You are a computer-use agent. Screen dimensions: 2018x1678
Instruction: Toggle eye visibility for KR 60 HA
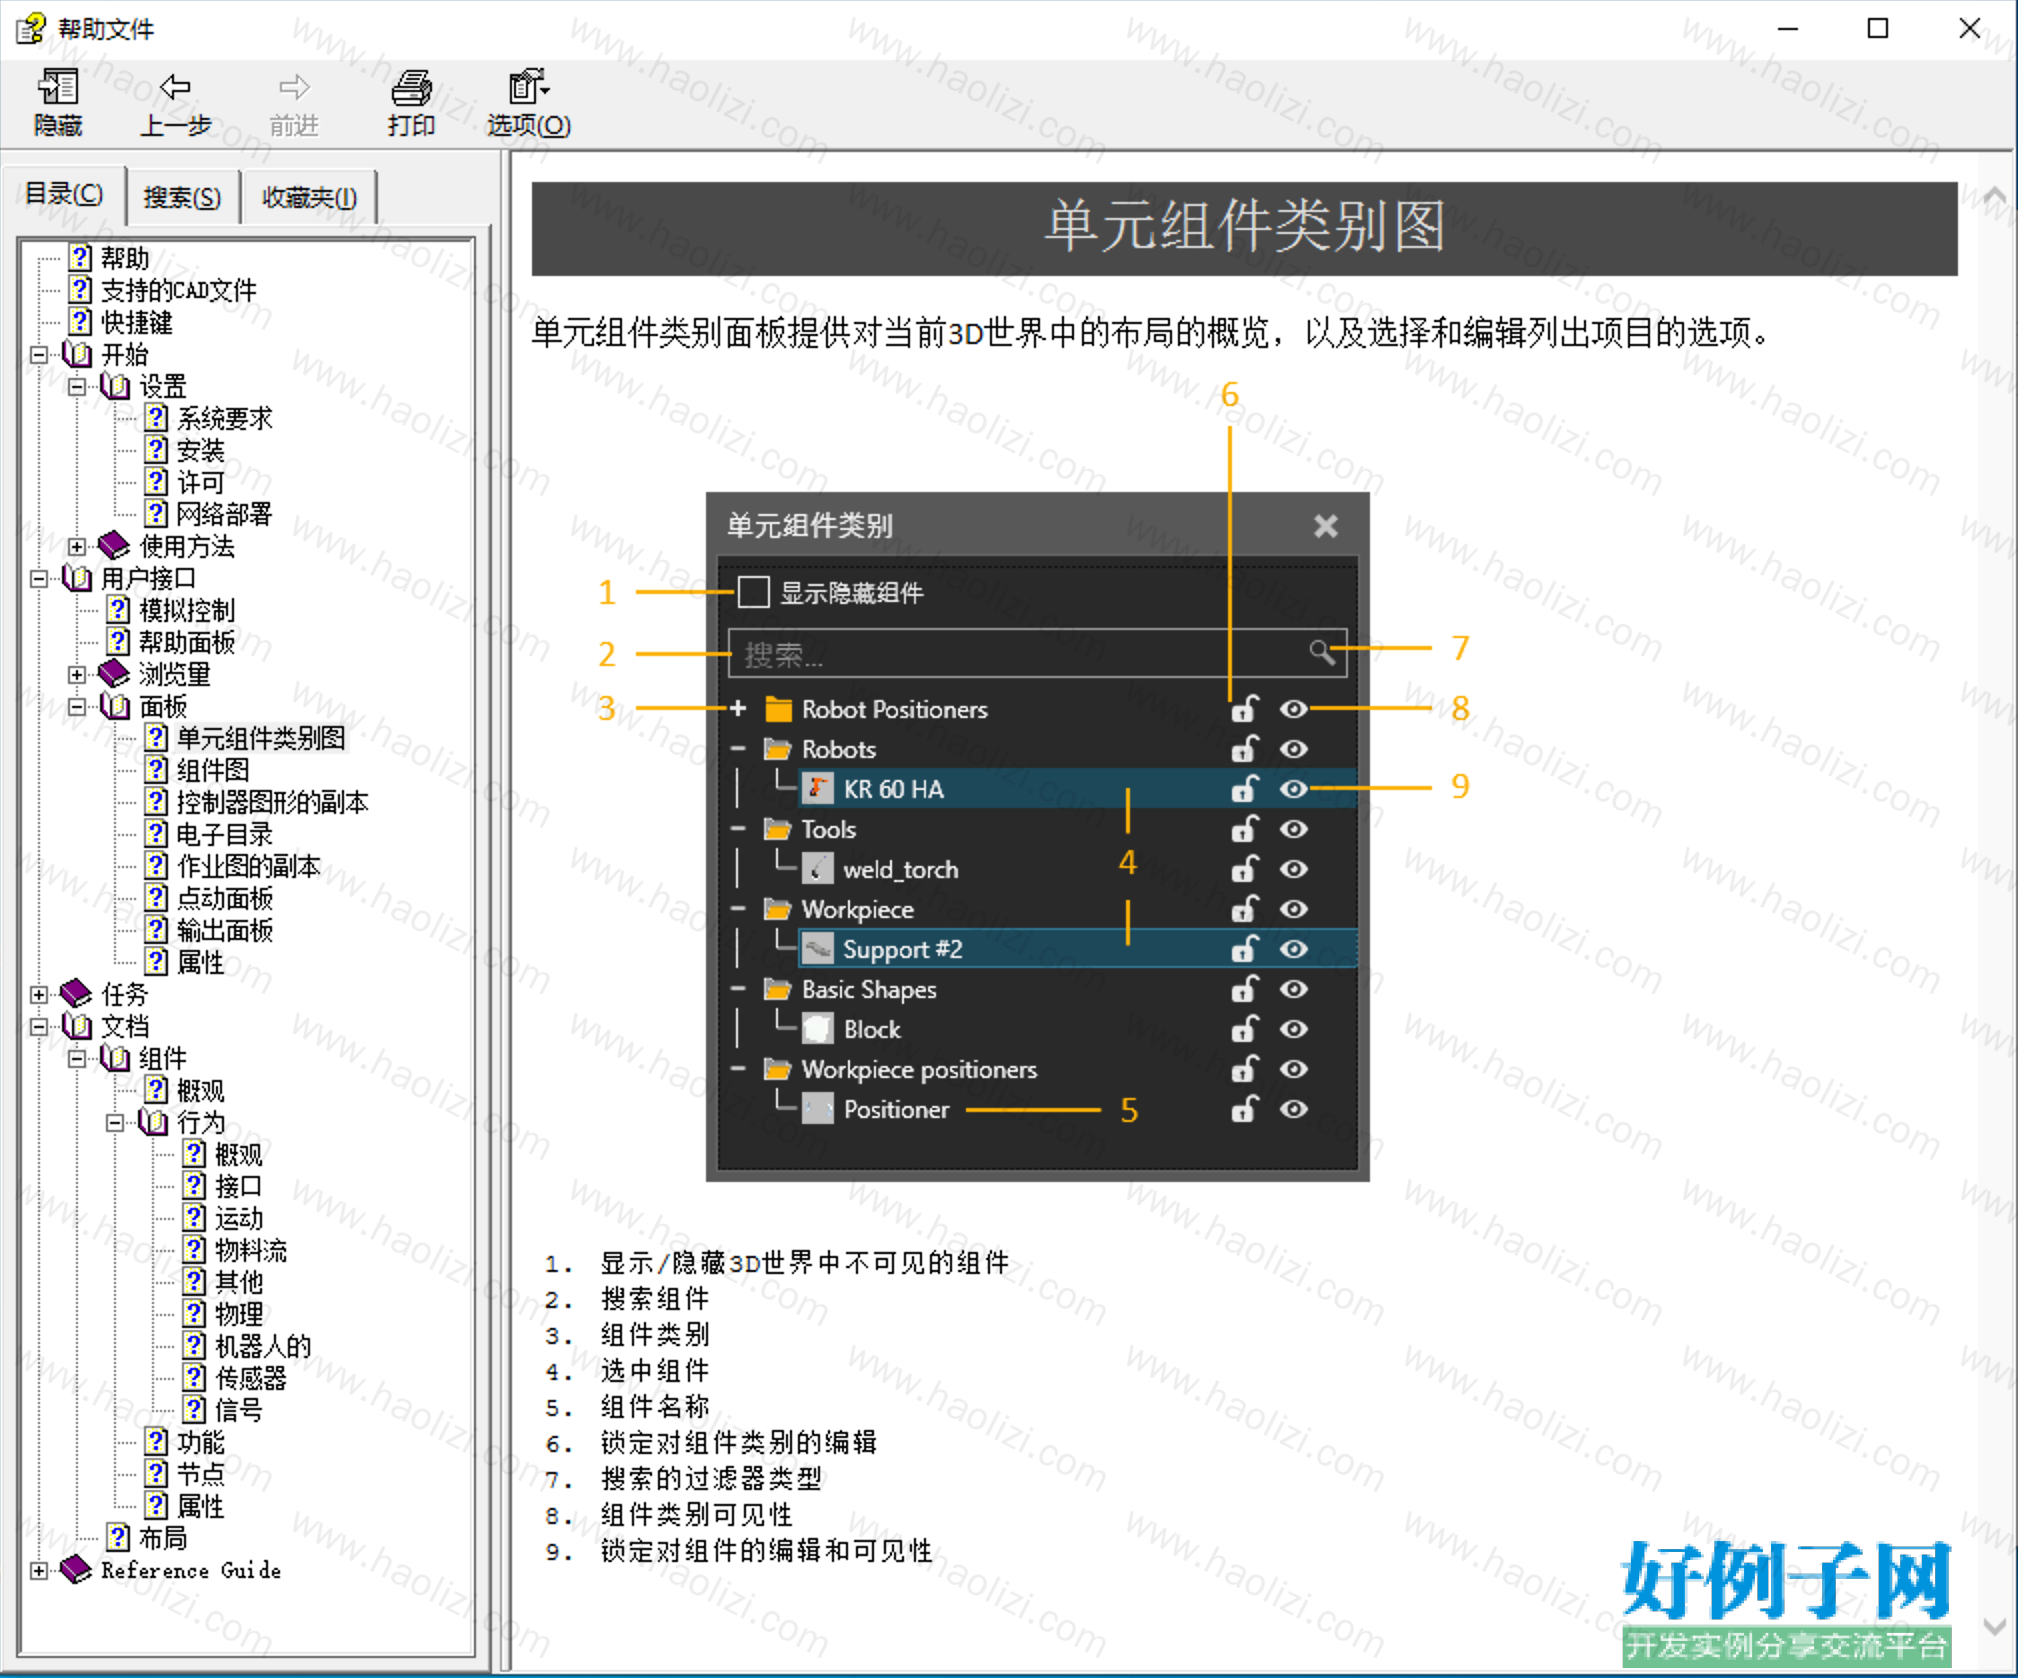coord(1293,789)
